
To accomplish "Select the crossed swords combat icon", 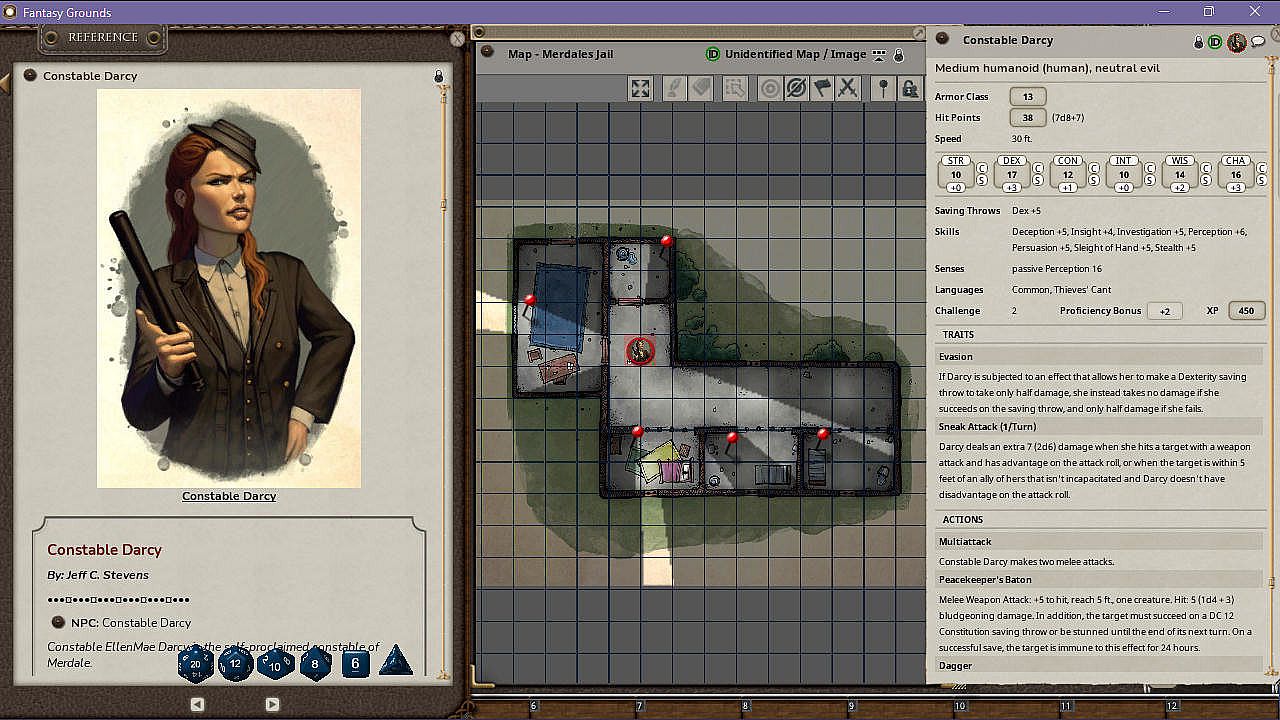I will click(848, 89).
